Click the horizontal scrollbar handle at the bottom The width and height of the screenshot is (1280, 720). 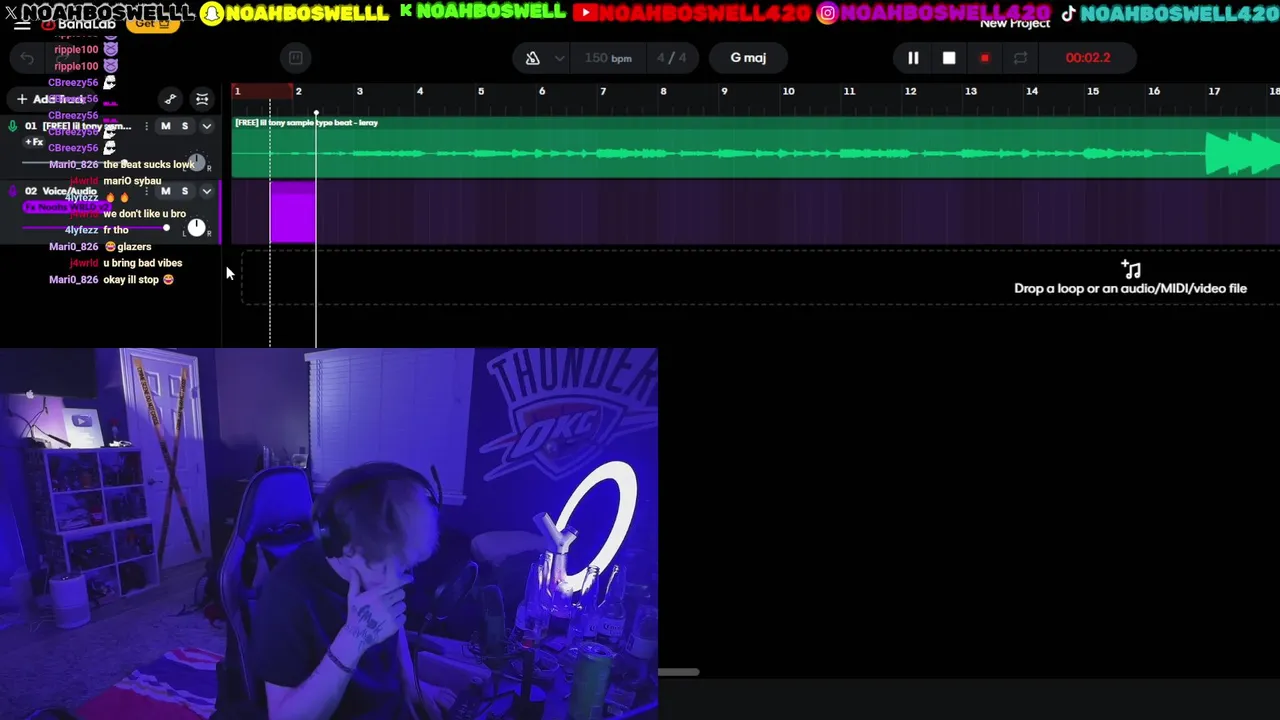678,672
